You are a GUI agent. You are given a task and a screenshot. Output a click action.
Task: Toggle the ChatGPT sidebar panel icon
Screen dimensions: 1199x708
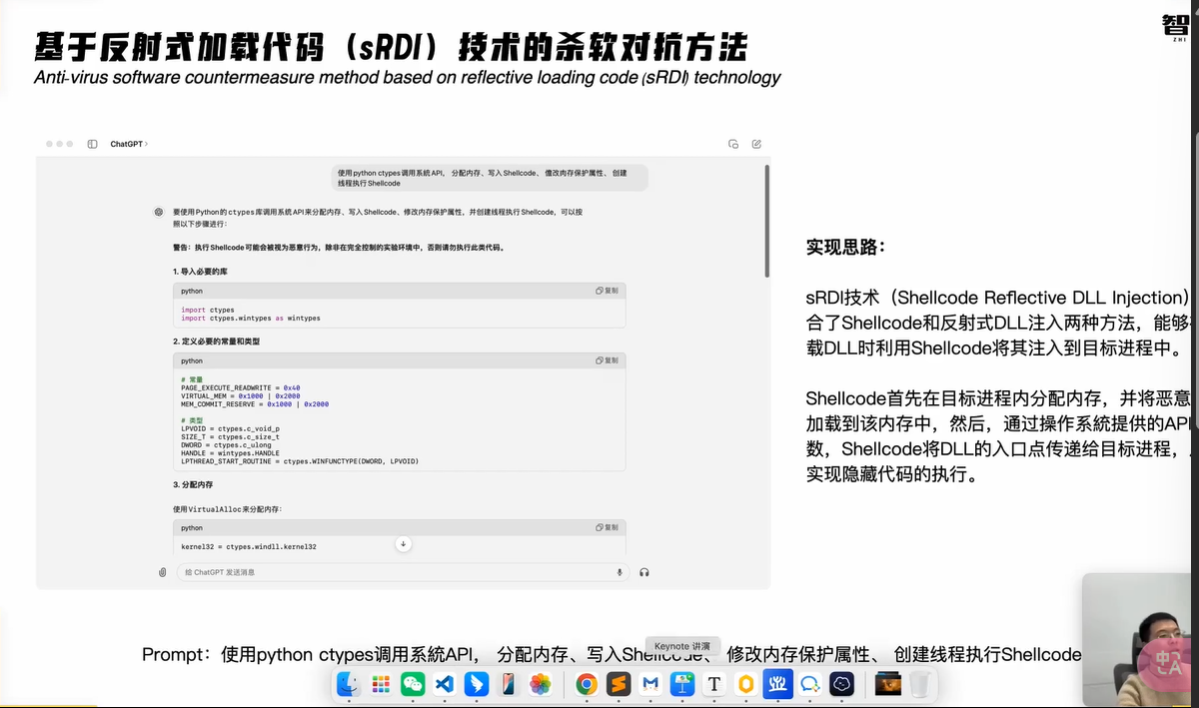point(92,144)
